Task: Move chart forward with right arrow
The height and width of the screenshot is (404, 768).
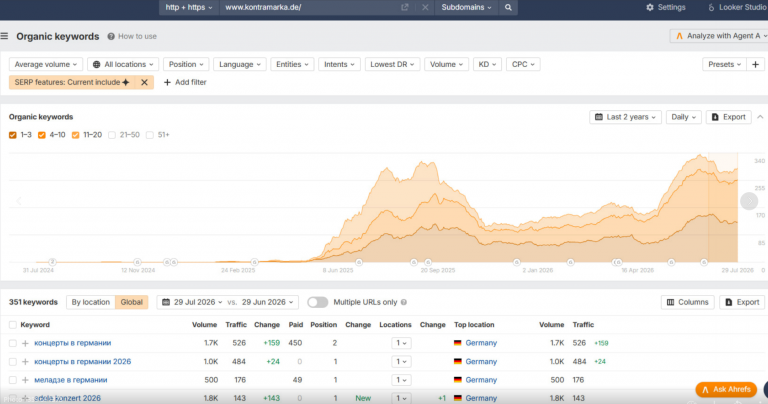Action: (749, 201)
